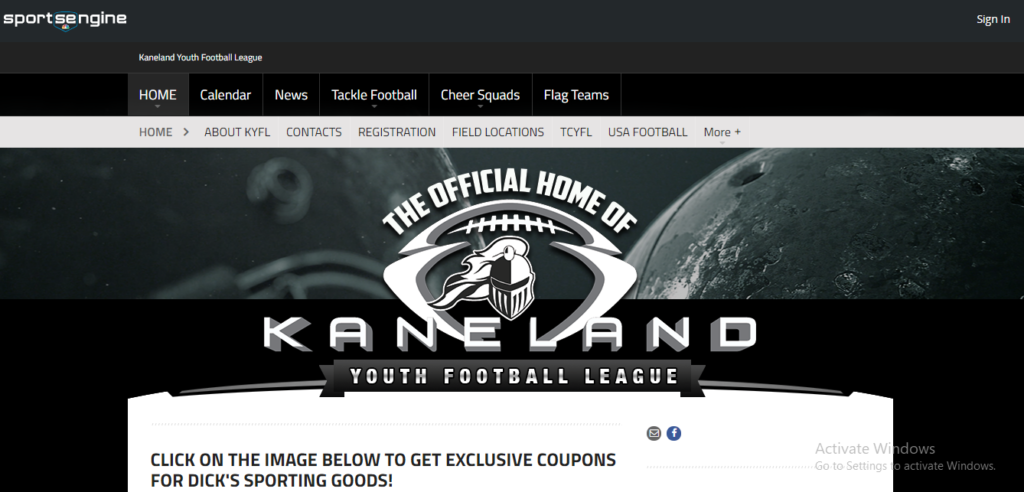
Task: Open the News tab
Action: click(291, 95)
